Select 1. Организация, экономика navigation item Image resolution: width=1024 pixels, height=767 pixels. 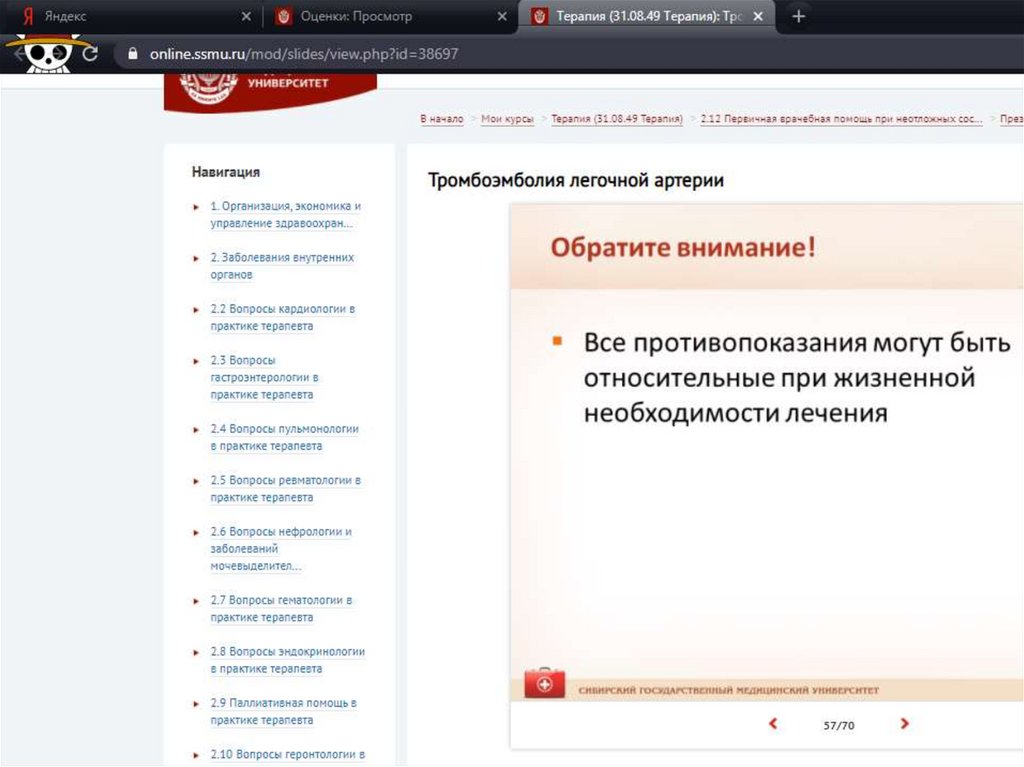coord(285,214)
